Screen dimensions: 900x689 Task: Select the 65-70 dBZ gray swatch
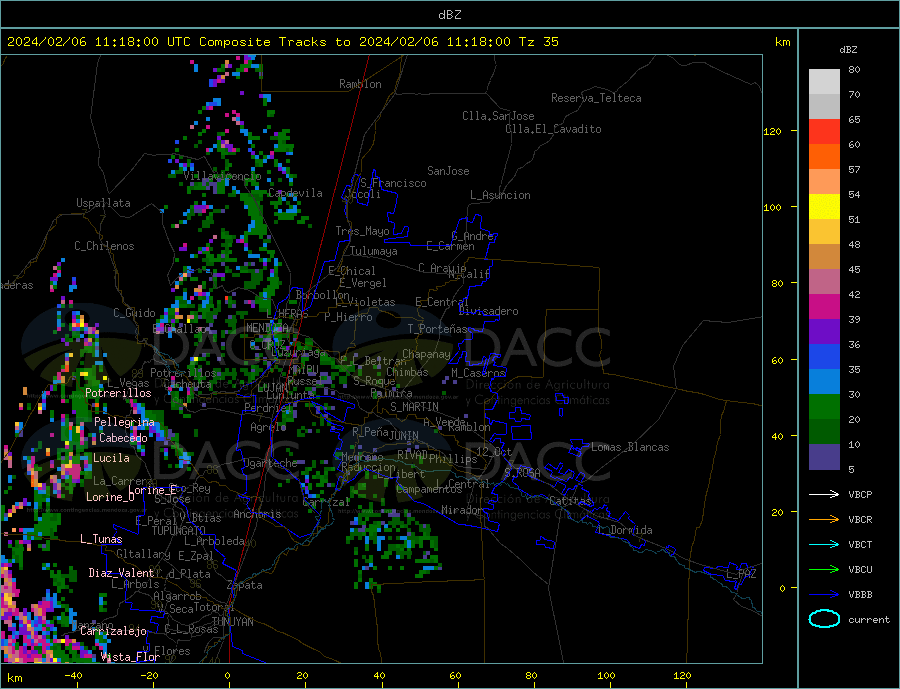(824, 106)
